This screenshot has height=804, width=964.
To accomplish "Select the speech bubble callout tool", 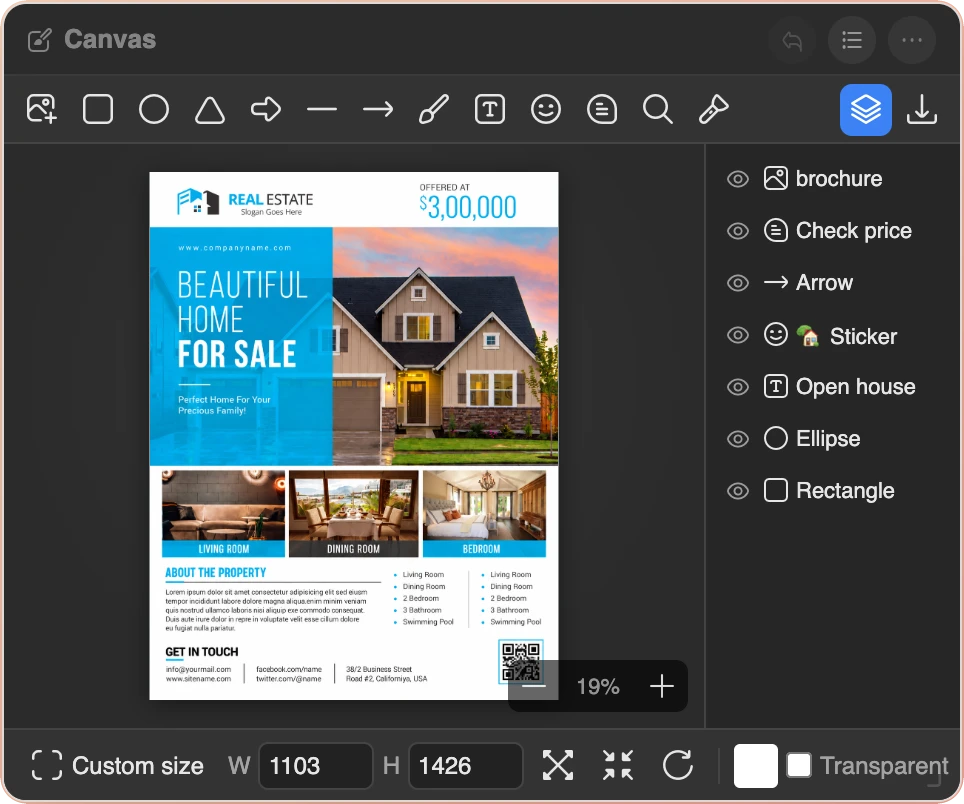I will coord(601,109).
